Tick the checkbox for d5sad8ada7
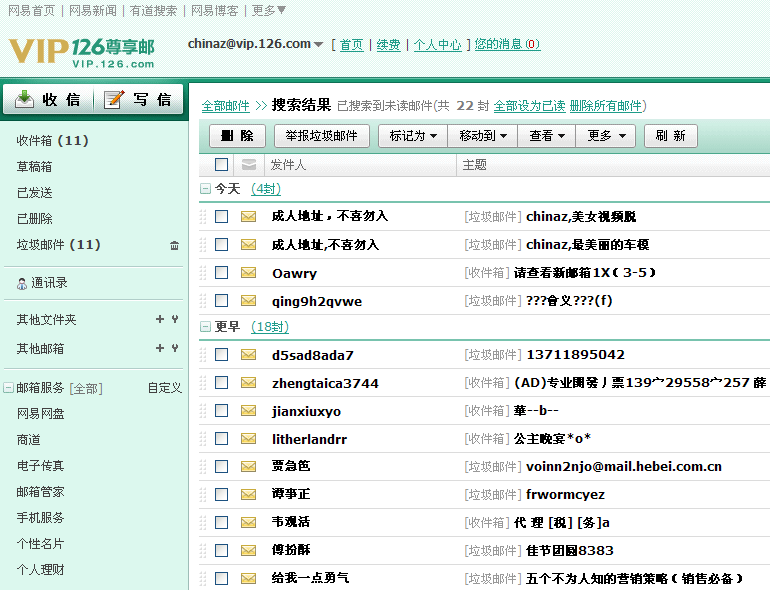 (x=221, y=355)
